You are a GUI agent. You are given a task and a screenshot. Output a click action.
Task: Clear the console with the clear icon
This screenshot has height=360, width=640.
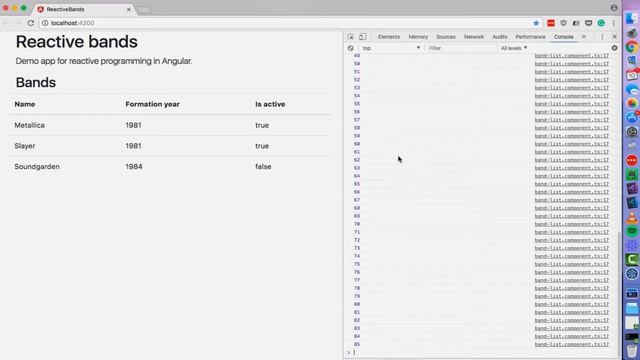[351, 48]
